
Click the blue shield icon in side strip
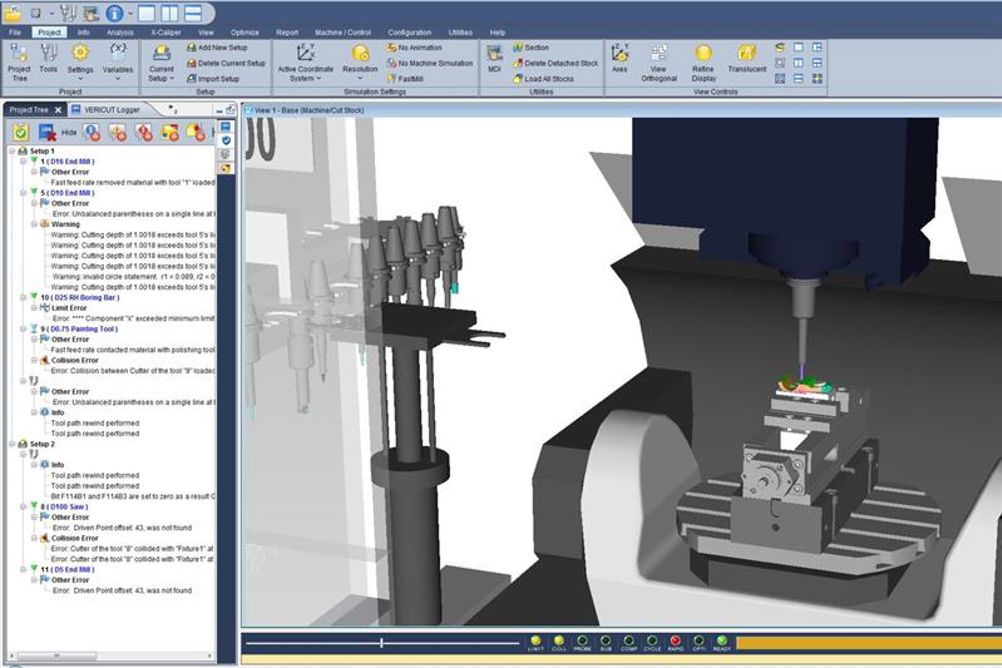pyautogui.click(x=226, y=141)
